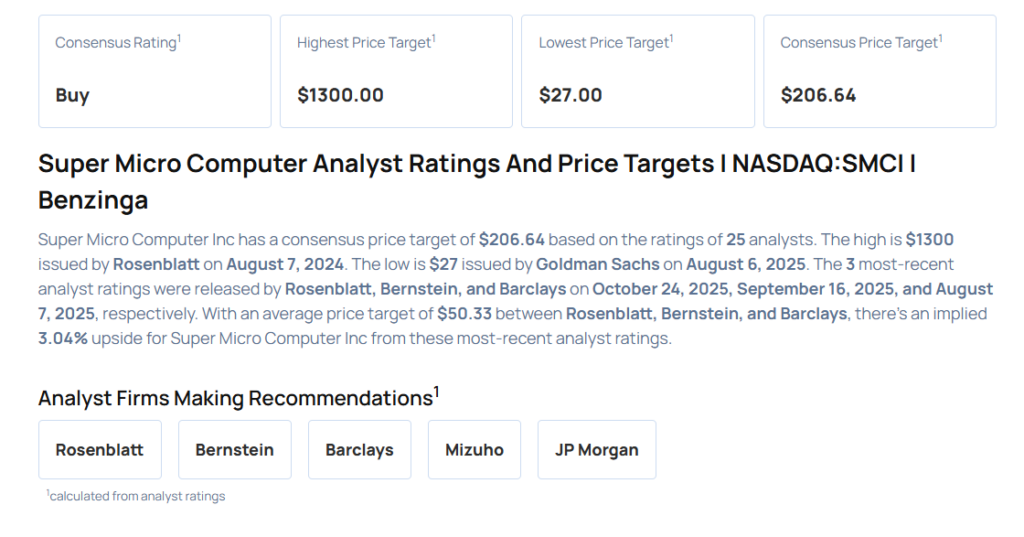Click the Analyst Firms Making Recommendations heading
The image size is (1024, 537).
coord(238,398)
